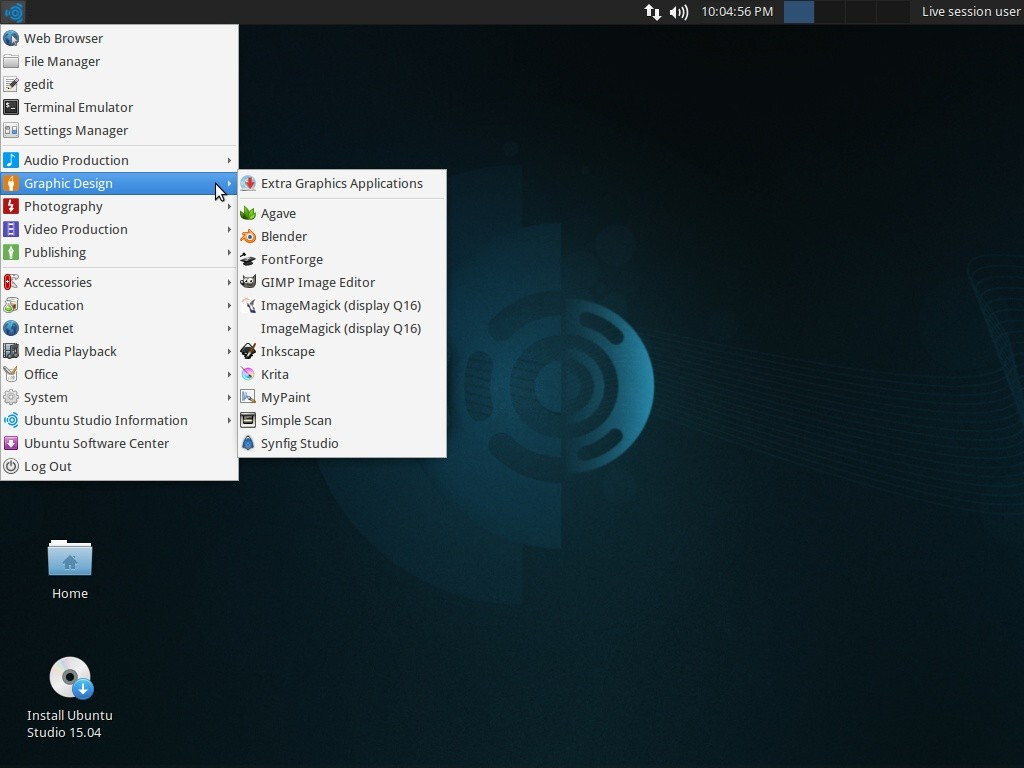Screen dimensions: 1024x768
Task: Launch second ImageMagick (display Q16) entry without icon
Action: point(342,328)
